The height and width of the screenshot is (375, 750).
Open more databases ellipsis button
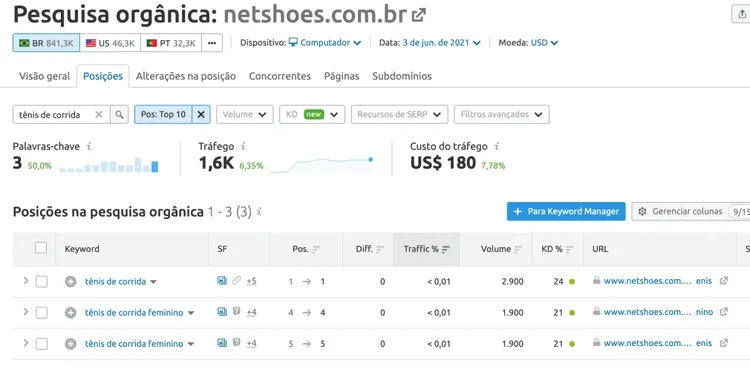coord(212,43)
